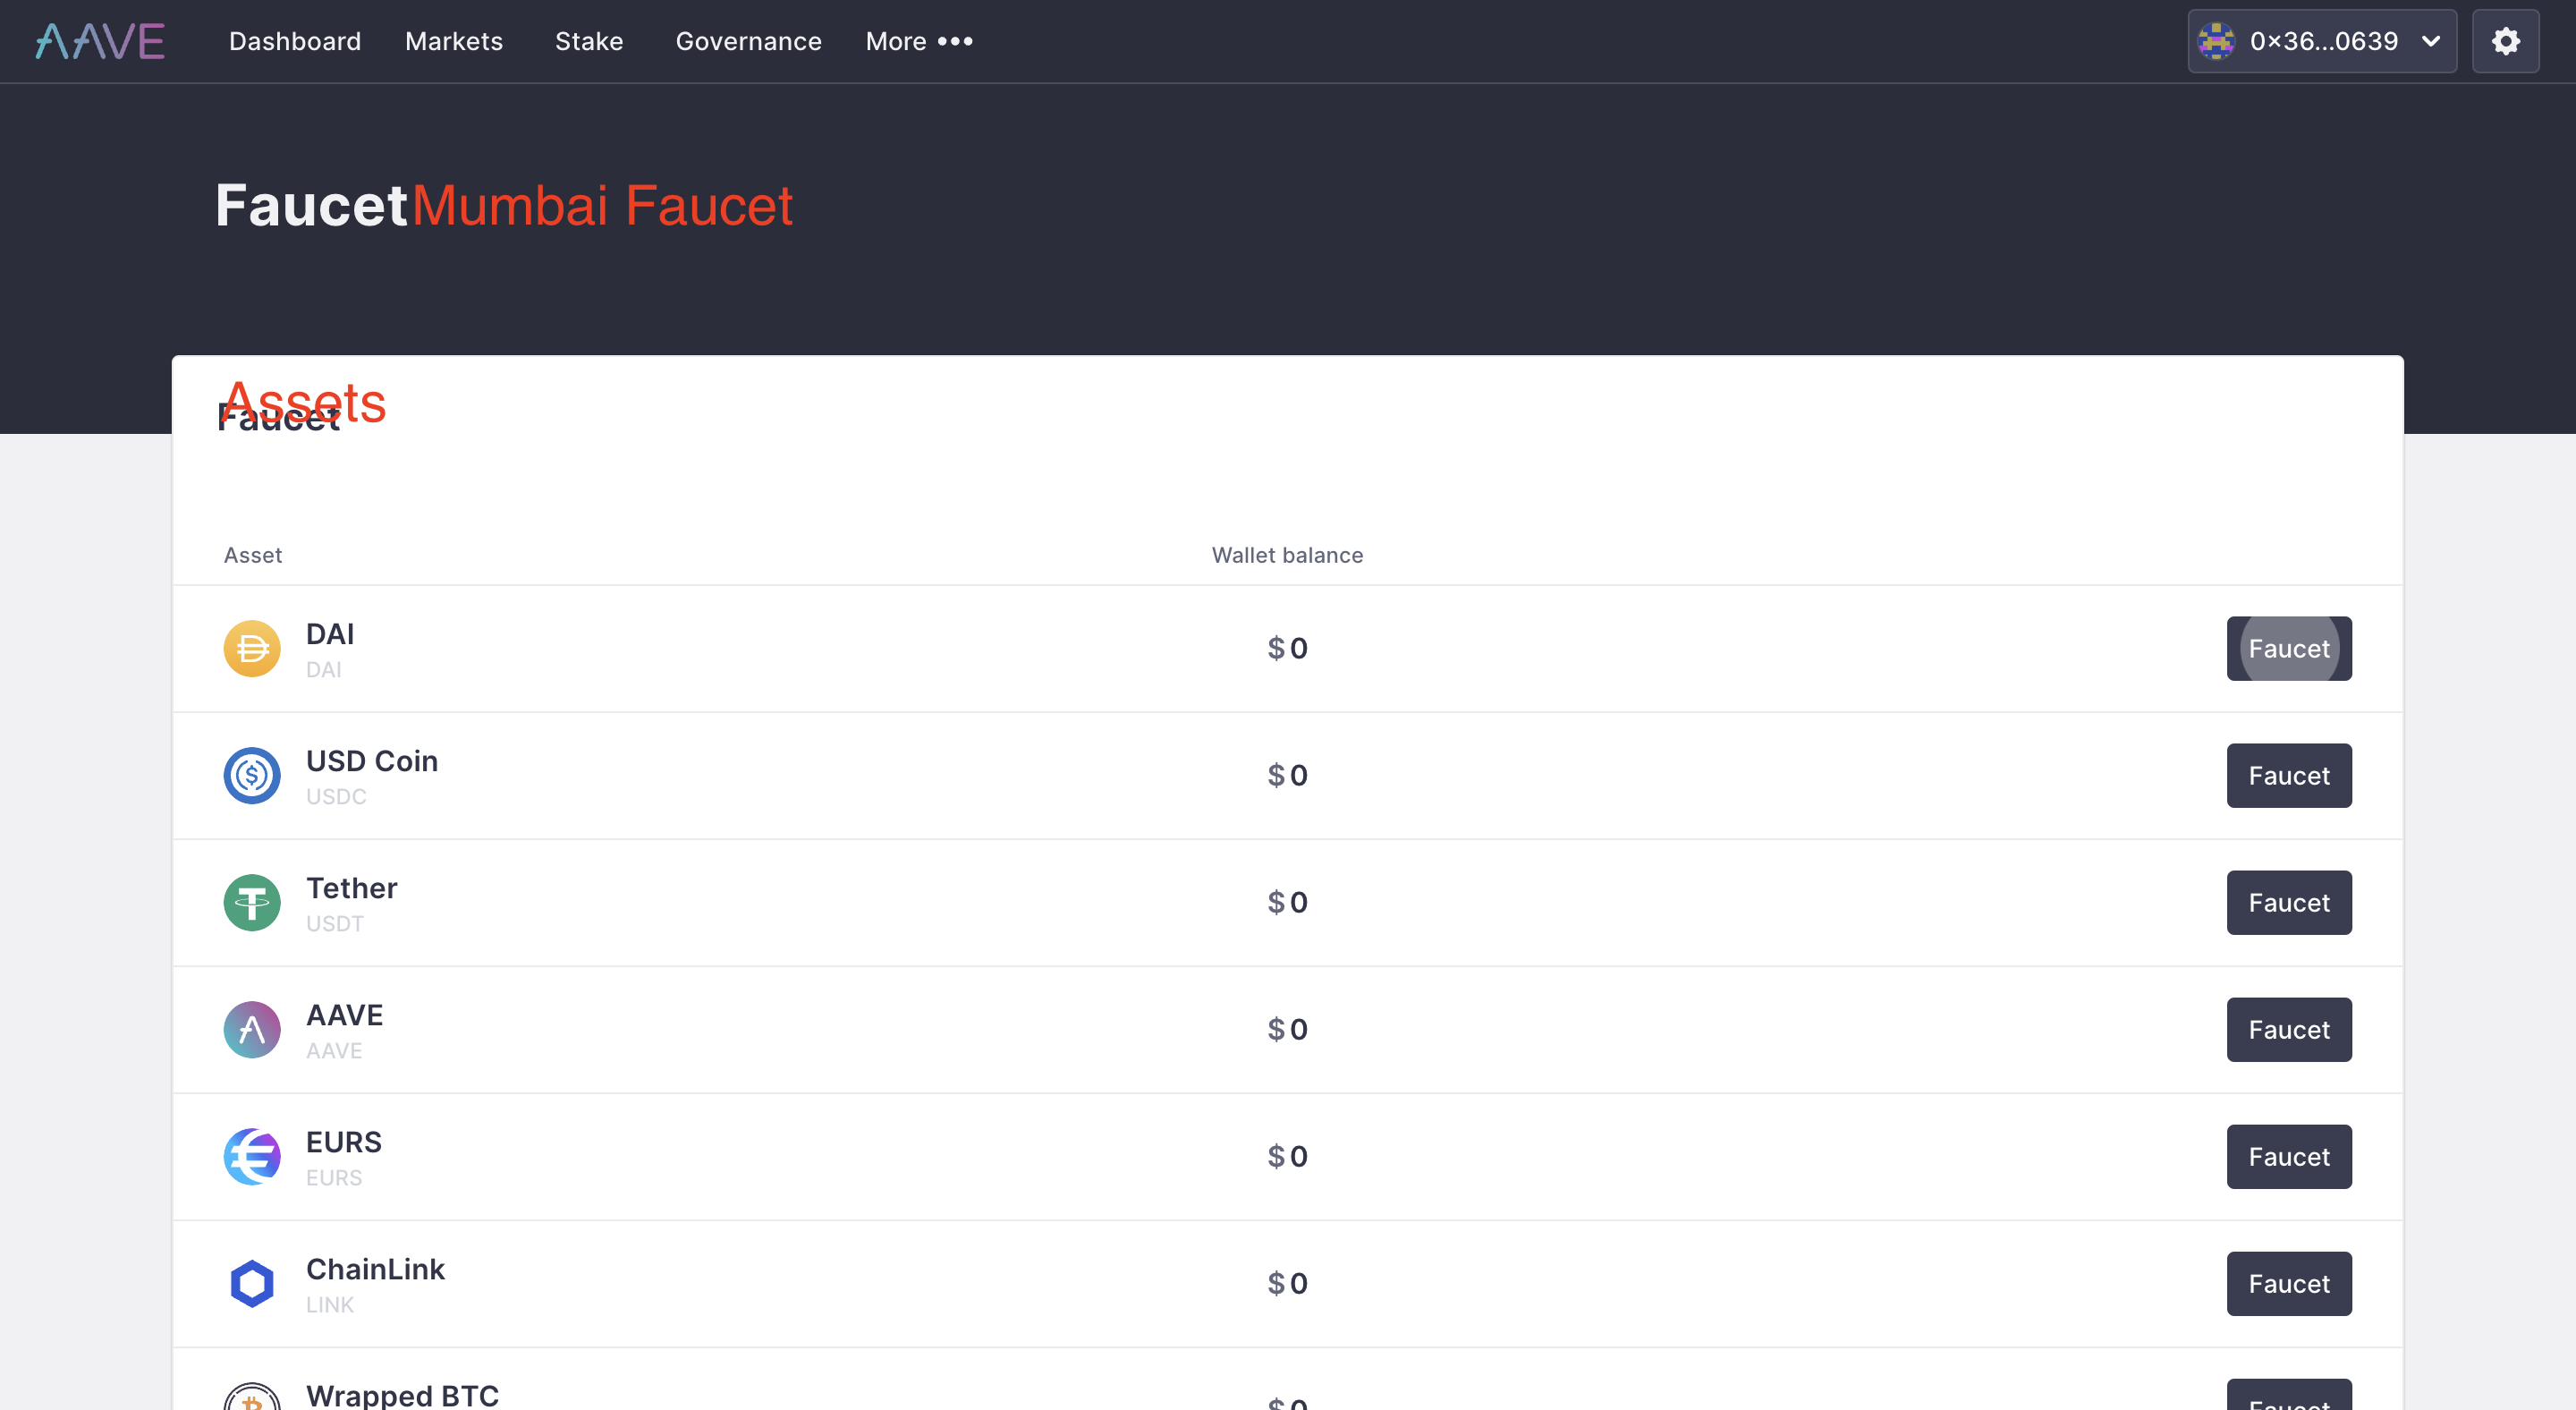This screenshot has height=1410, width=2576.
Task: Open the settings gear menu
Action: (2506, 41)
